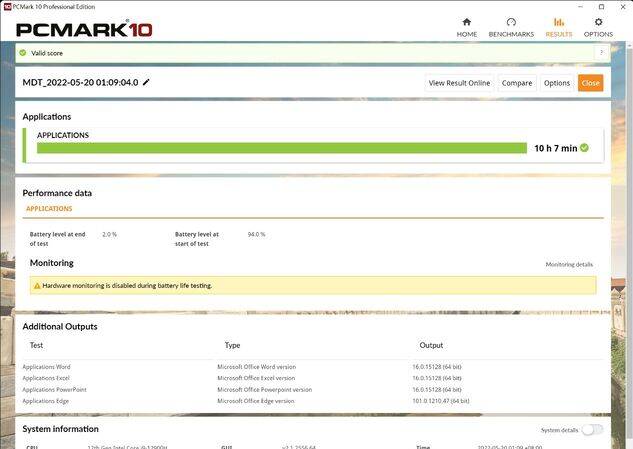633x449 pixels.
Task: Edit the result name with pencil icon
Action: click(146, 82)
